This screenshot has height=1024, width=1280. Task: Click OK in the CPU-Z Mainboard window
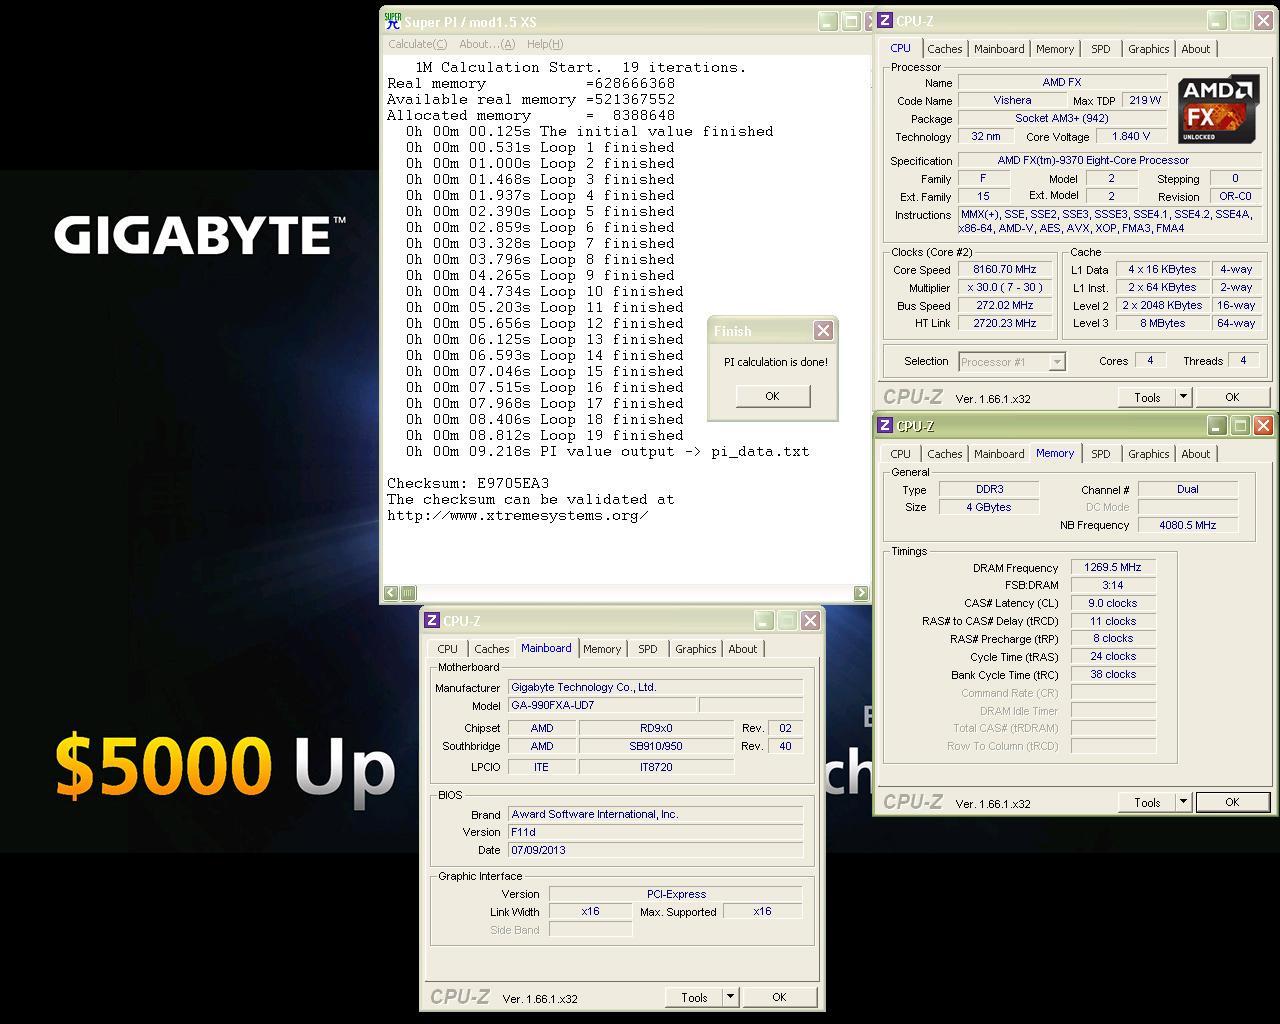tap(779, 997)
